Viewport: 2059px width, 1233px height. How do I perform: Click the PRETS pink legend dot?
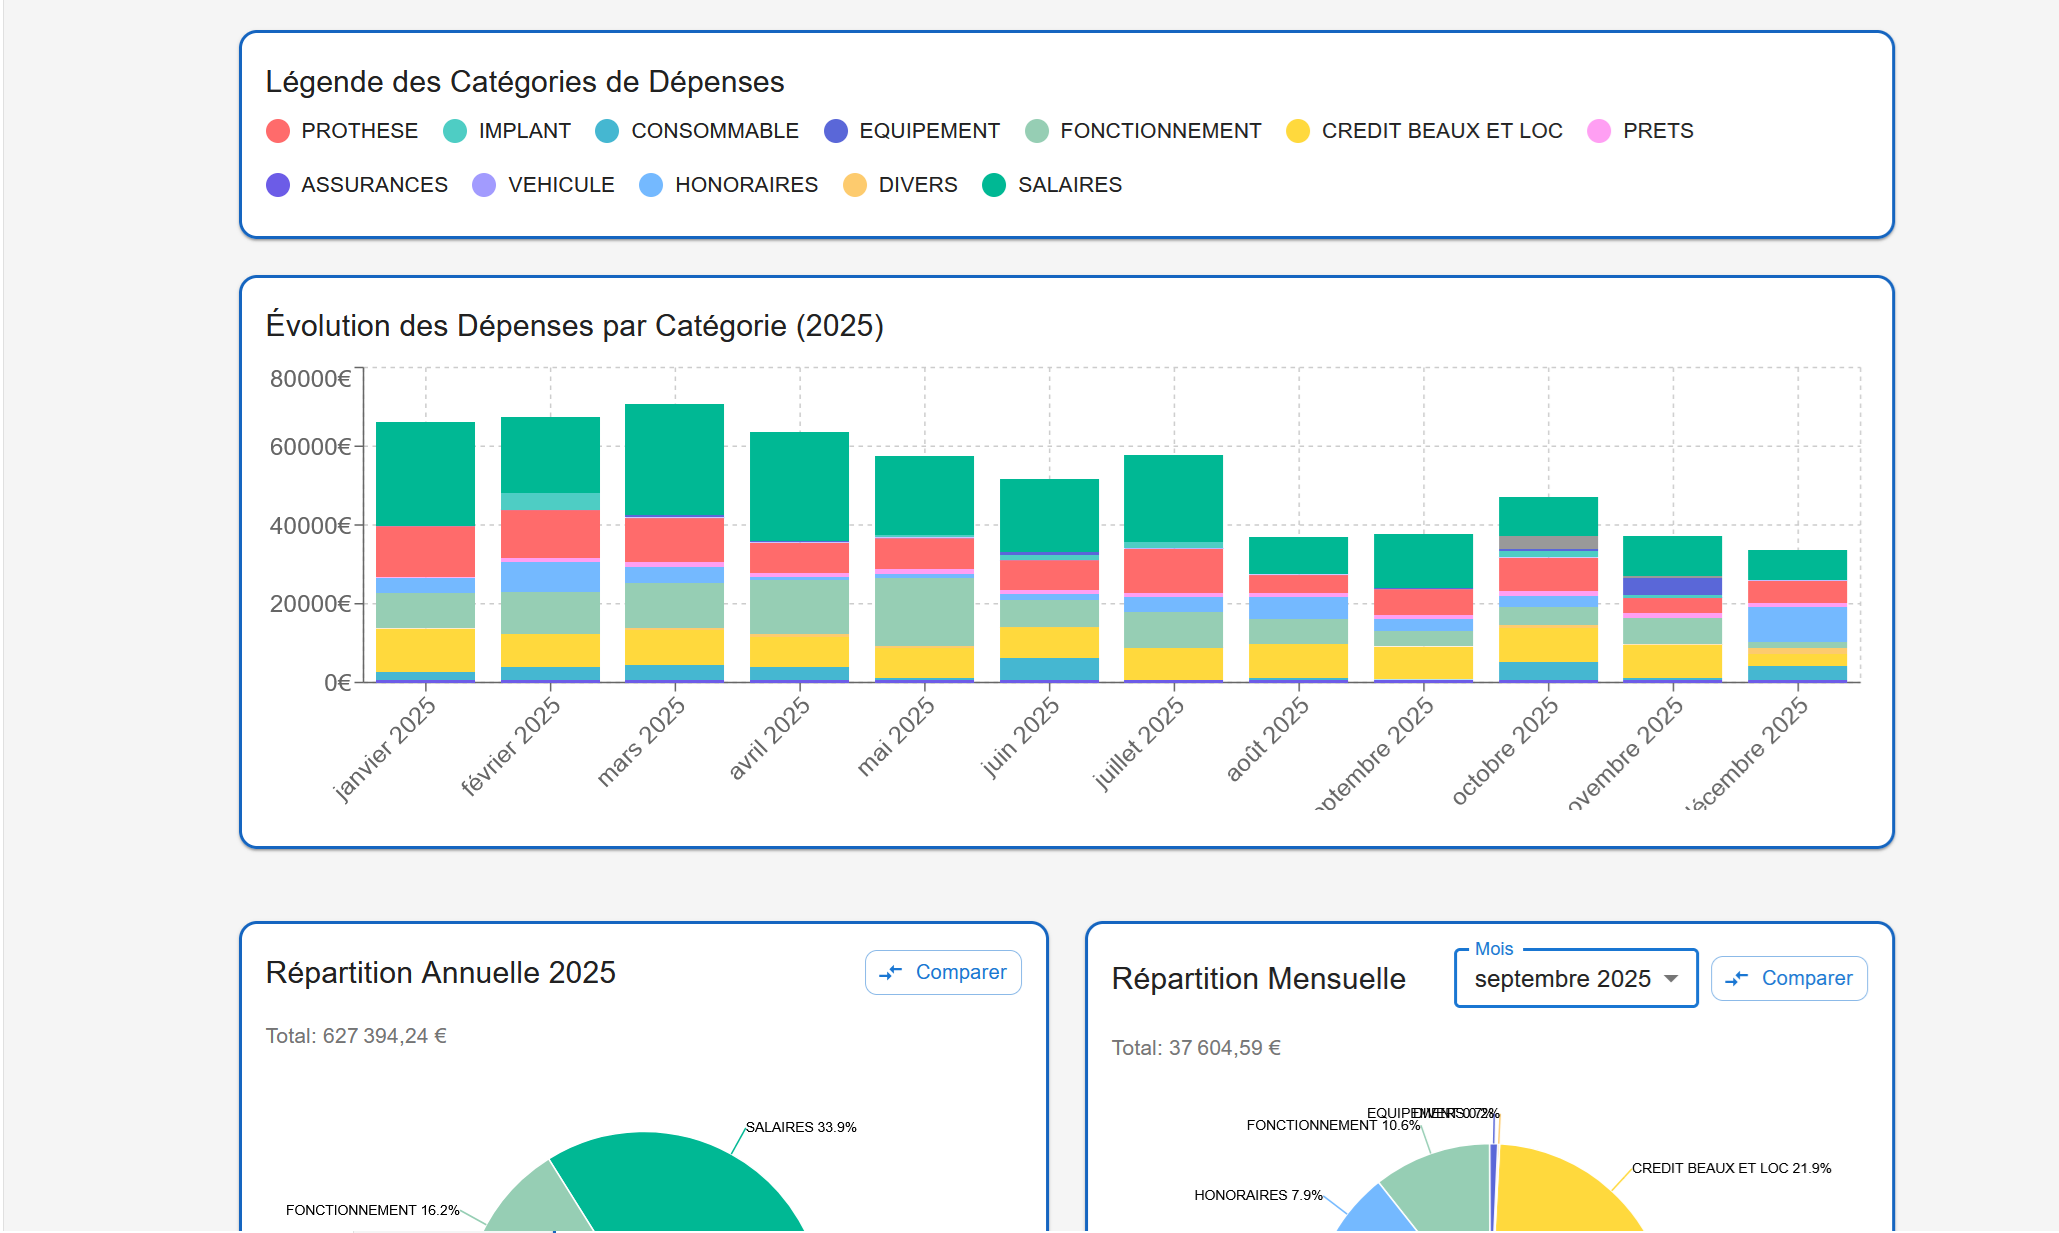coord(1599,131)
